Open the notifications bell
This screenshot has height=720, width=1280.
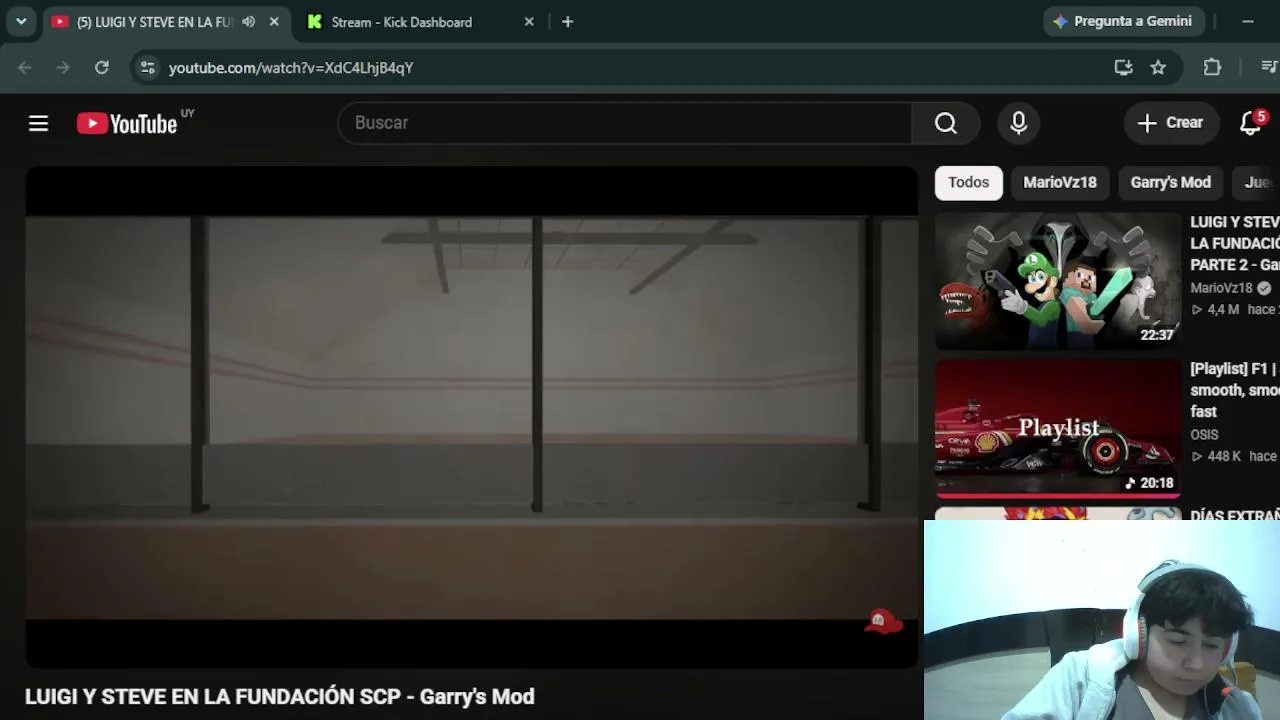click(1250, 123)
